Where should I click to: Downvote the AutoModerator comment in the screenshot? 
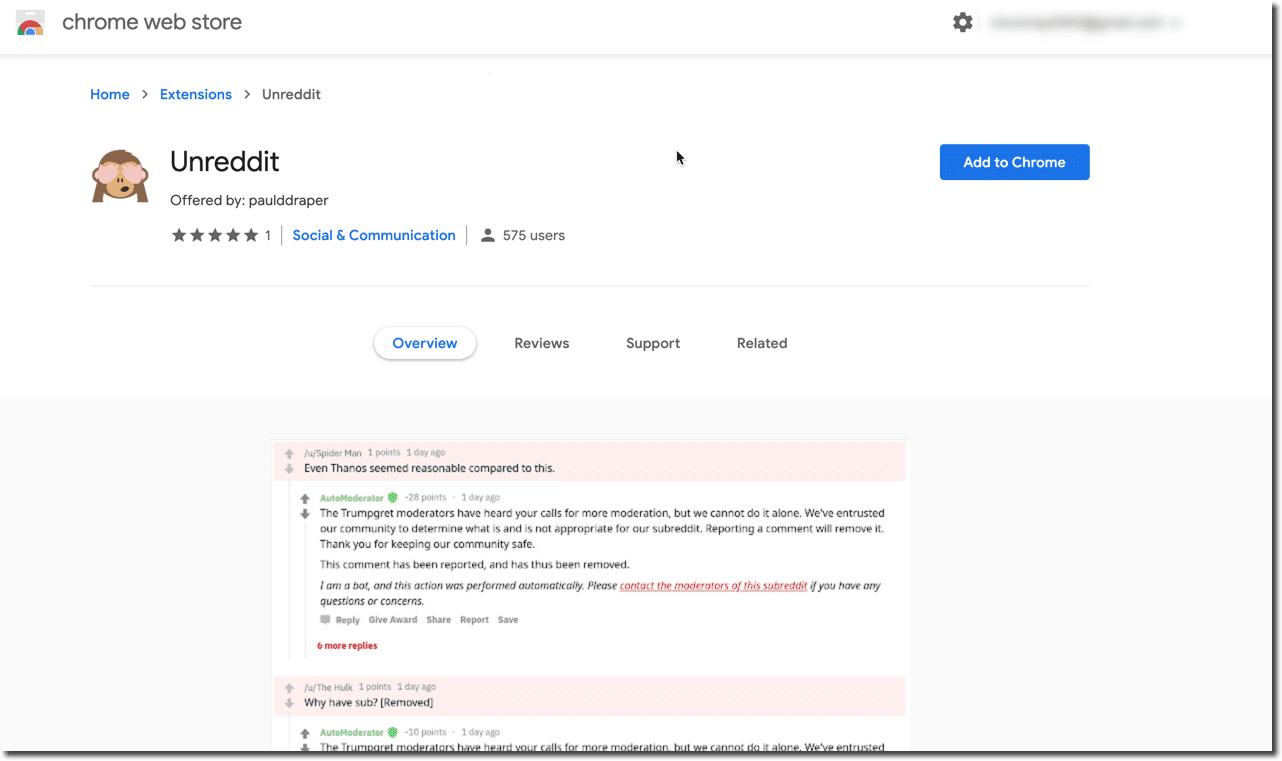click(x=304, y=514)
